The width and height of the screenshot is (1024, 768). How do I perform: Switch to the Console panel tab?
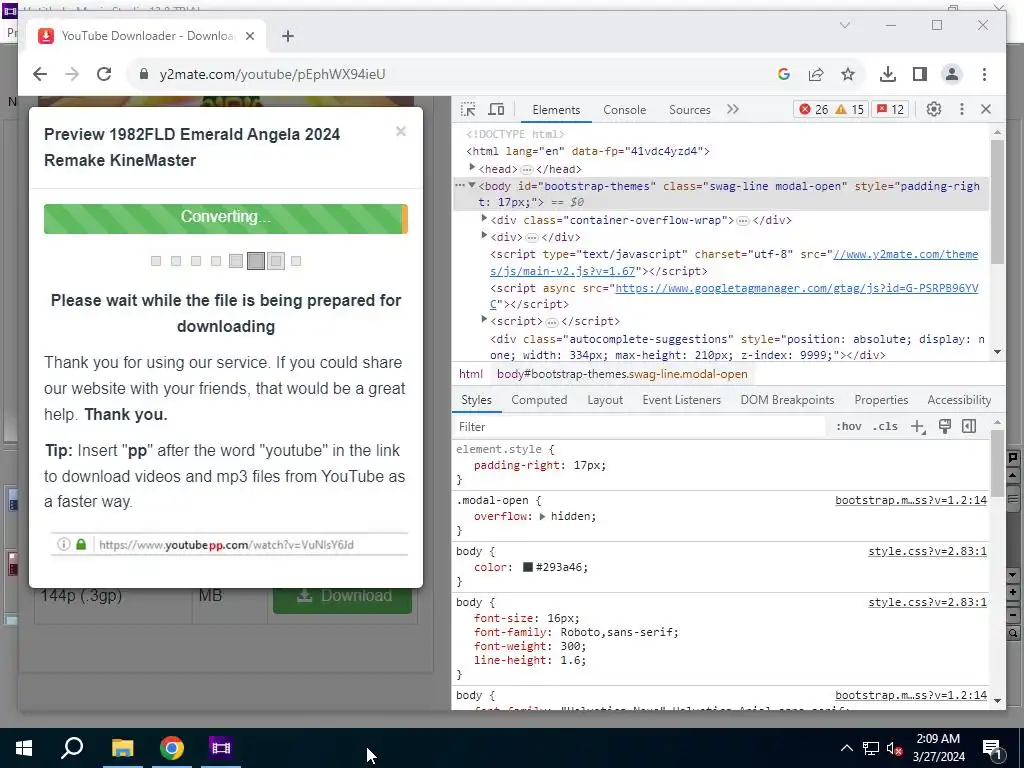point(624,110)
